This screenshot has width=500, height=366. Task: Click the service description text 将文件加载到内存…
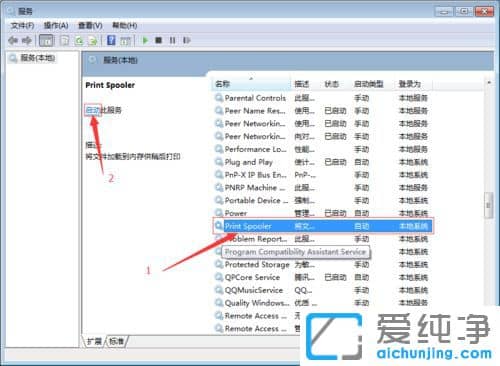133,156
